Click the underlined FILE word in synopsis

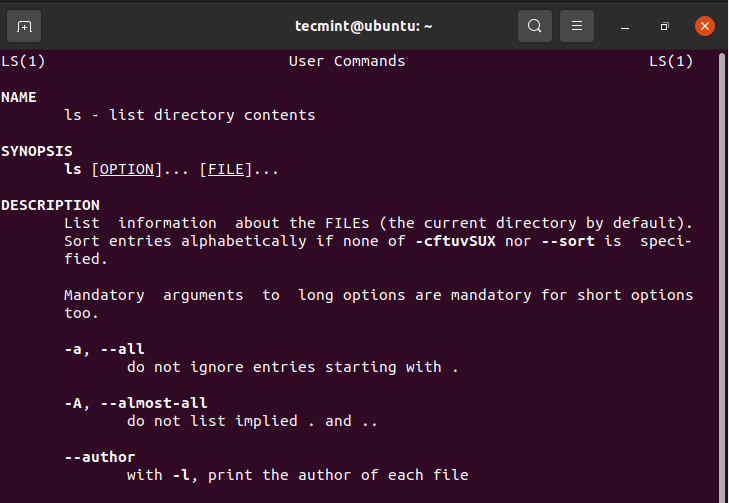coord(225,169)
